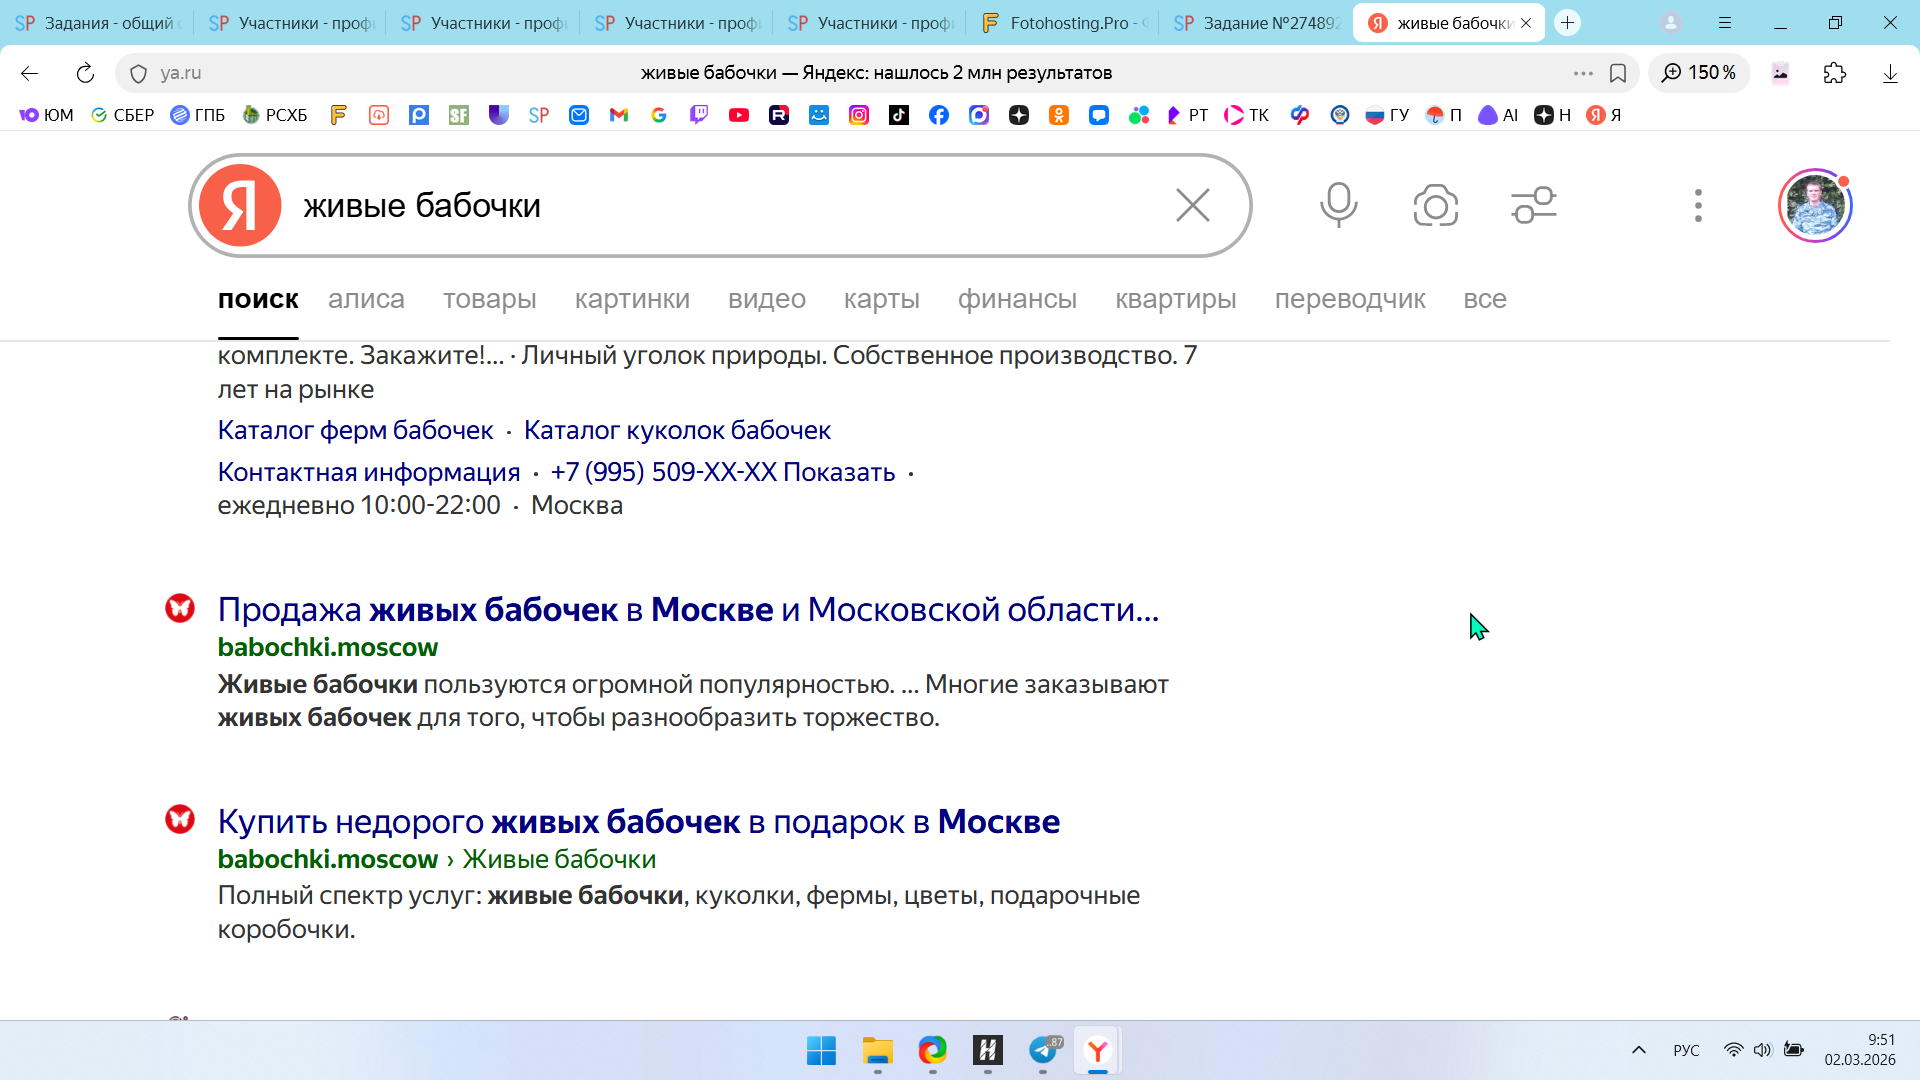The width and height of the screenshot is (1920, 1080).
Task: Show hidden system tray icons chevron
Action: click(x=1638, y=1050)
